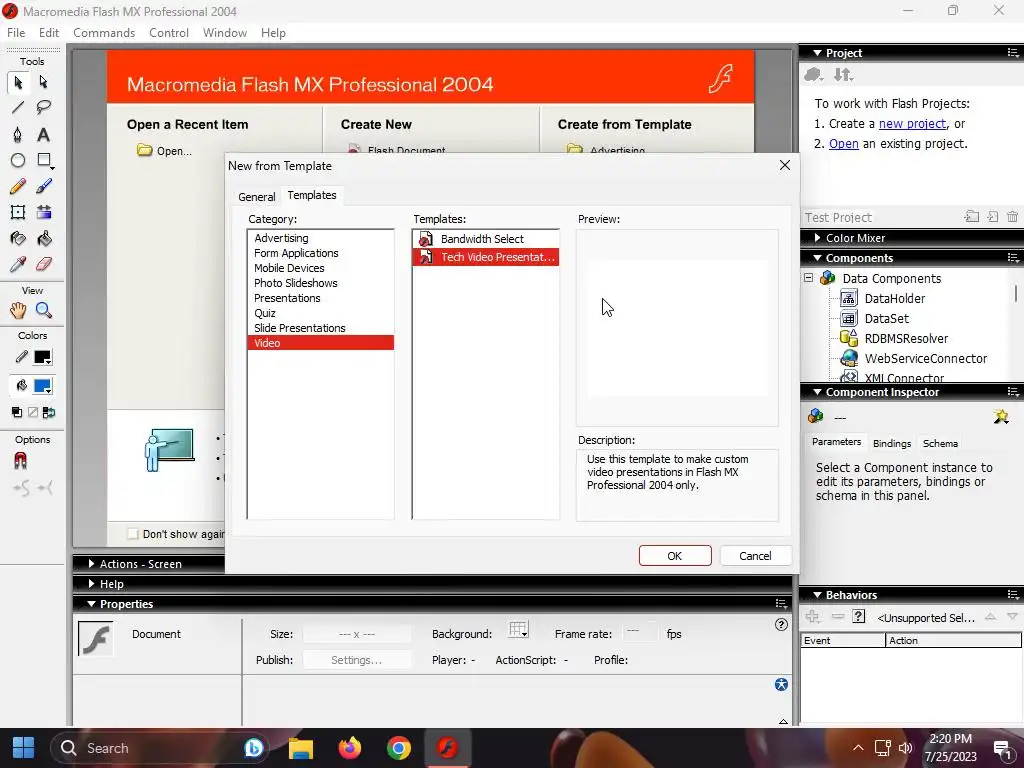Click the Open existing project link
The width and height of the screenshot is (1024, 768).
tap(844, 144)
